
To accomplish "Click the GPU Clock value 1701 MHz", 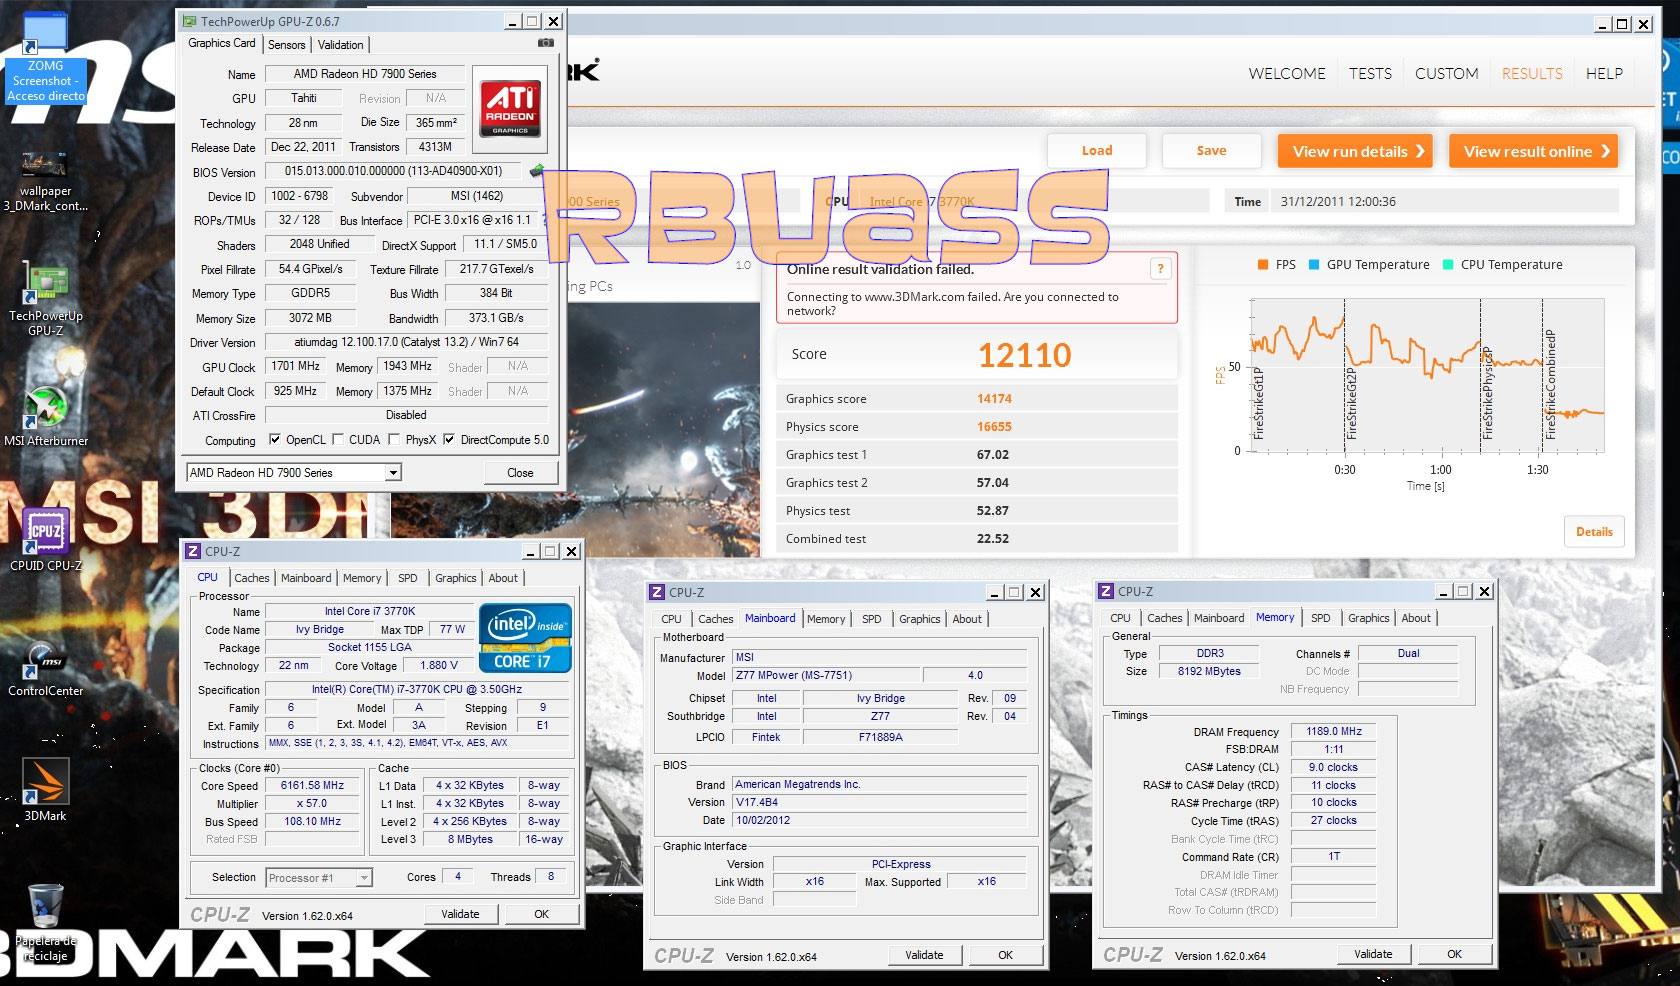I will point(296,366).
